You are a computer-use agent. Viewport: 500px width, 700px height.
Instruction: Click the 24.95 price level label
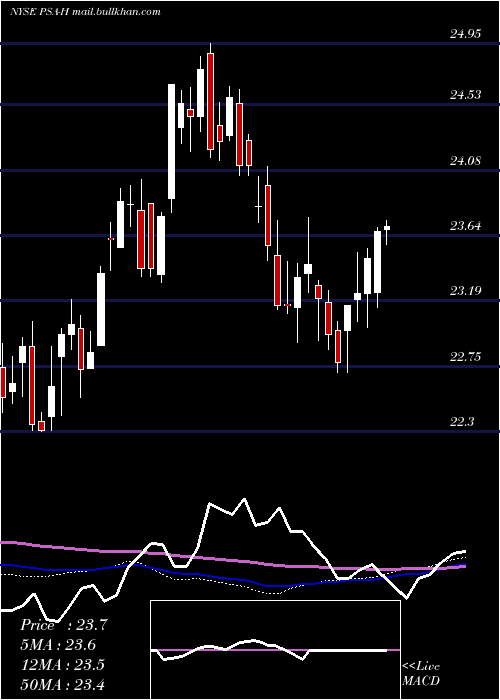[x=465, y=34]
